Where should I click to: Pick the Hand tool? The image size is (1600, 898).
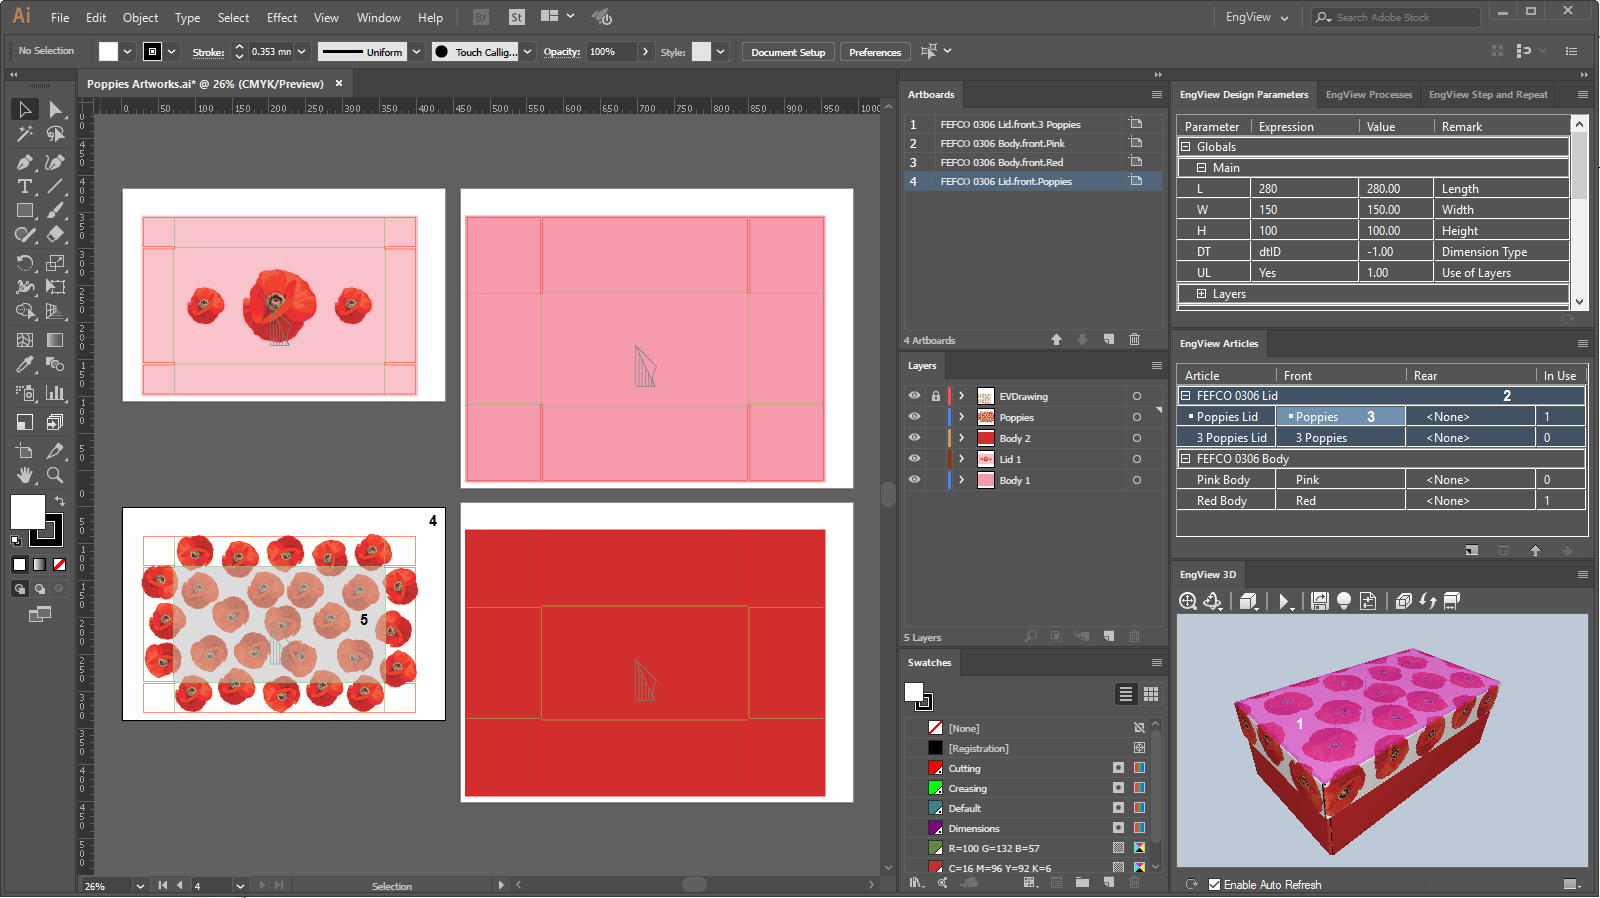25,475
